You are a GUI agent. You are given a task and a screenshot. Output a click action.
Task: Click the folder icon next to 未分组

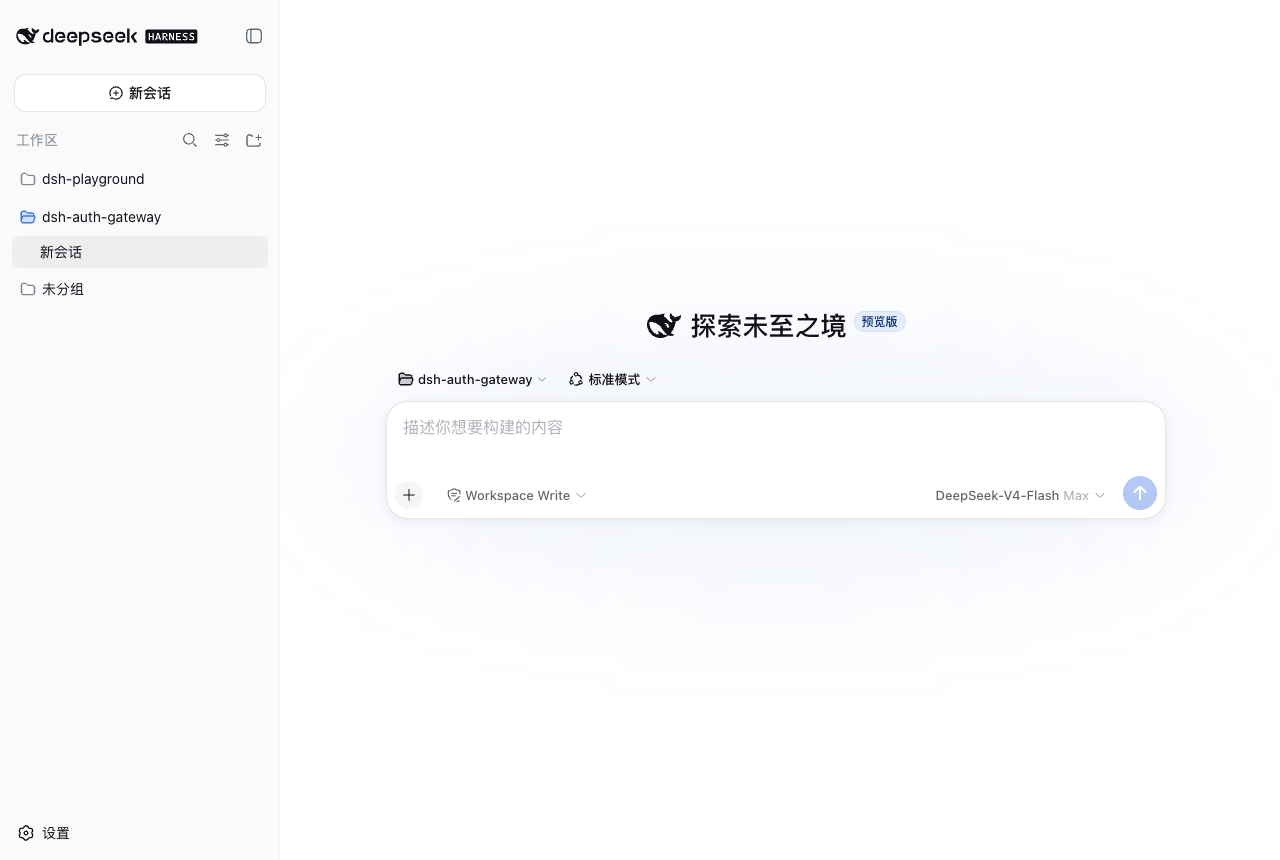(x=28, y=289)
